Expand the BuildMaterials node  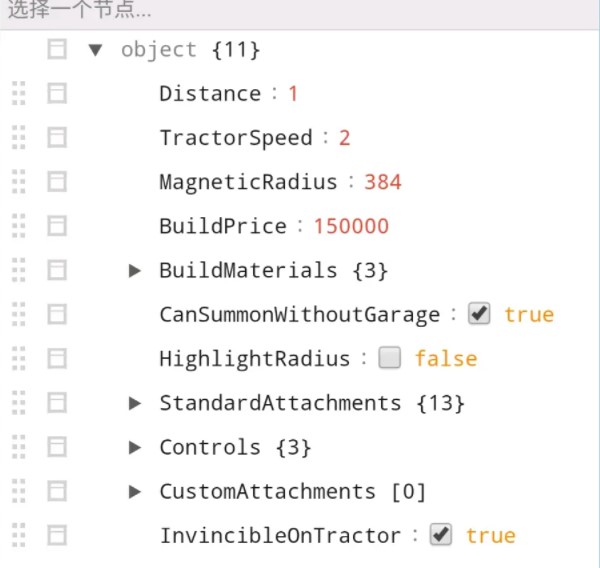coord(136,270)
